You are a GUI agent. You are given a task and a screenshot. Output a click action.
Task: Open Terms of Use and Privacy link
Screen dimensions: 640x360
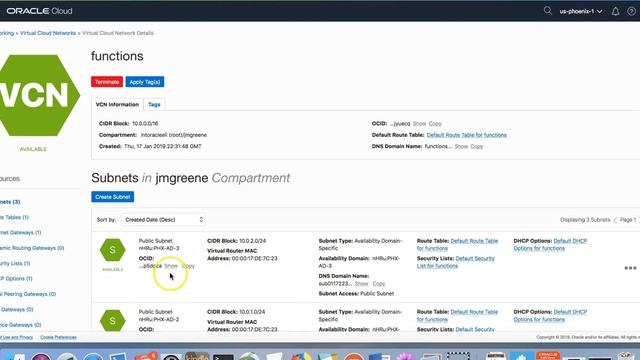(x=16, y=337)
